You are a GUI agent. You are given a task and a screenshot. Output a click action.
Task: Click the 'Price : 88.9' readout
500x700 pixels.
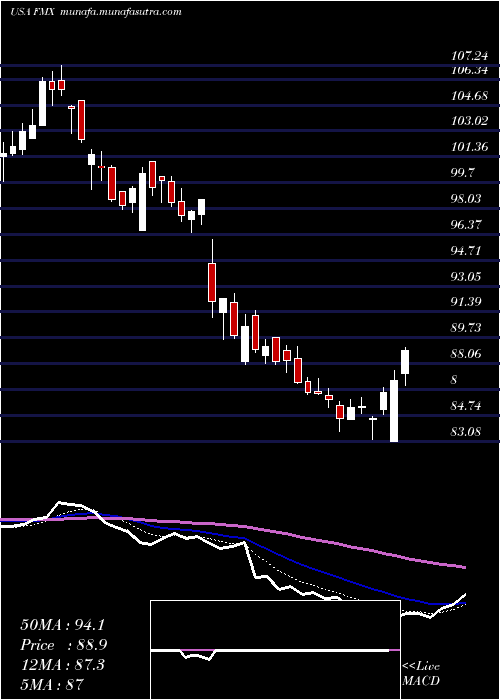64,645
